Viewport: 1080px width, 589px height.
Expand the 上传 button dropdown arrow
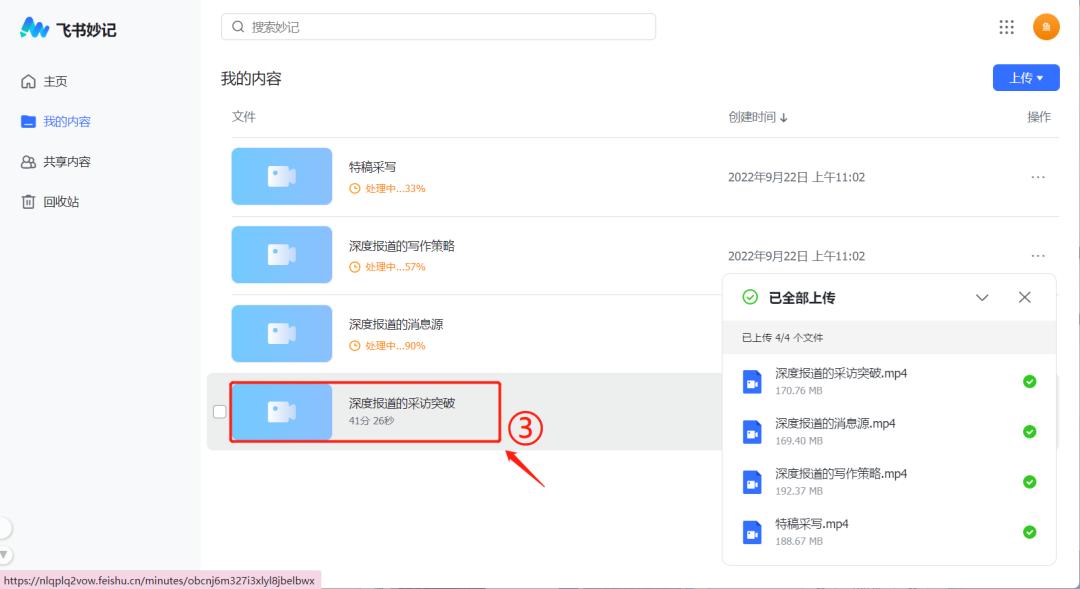point(1040,77)
